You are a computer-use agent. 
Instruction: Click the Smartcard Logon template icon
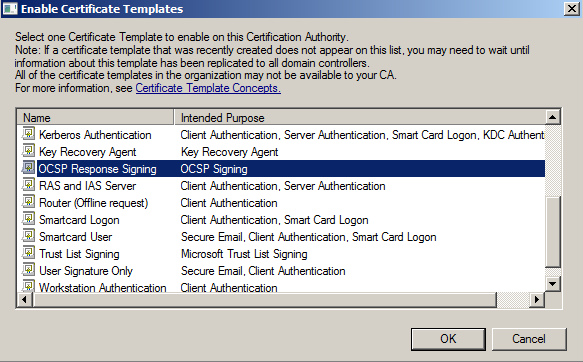click(28, 219)
